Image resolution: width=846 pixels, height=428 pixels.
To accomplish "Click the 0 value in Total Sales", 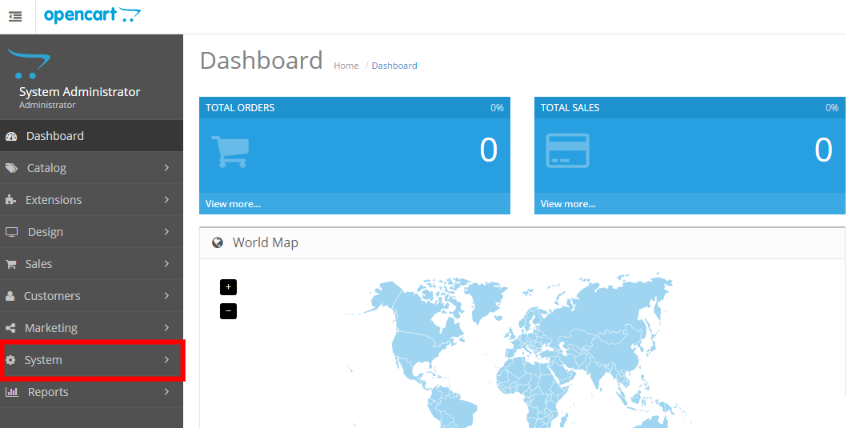I will [824, 150].
